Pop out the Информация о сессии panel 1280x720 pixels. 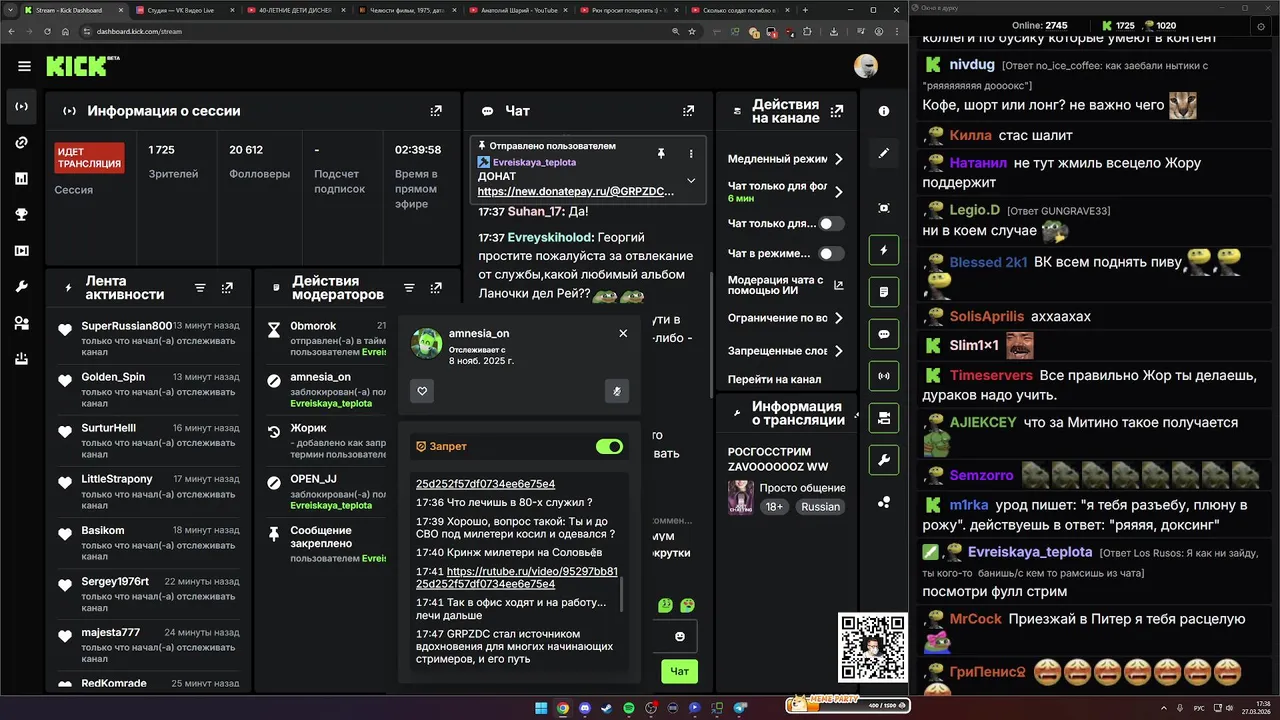point(436,111)
